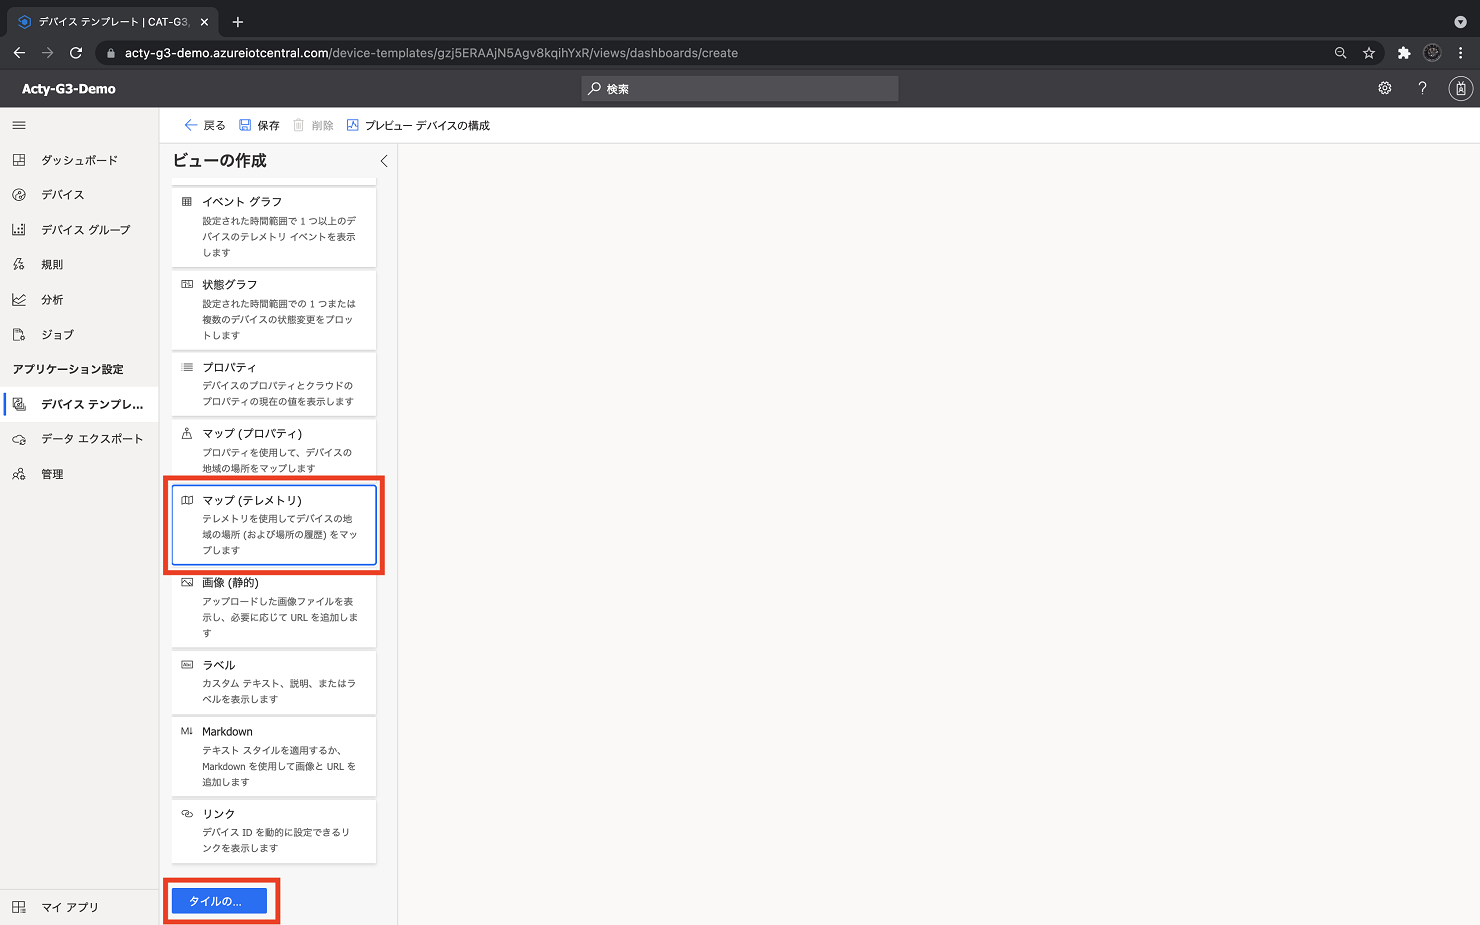1480x925 pixels.
Task: Select the ラベル tile
Action: tap(274, 682)
